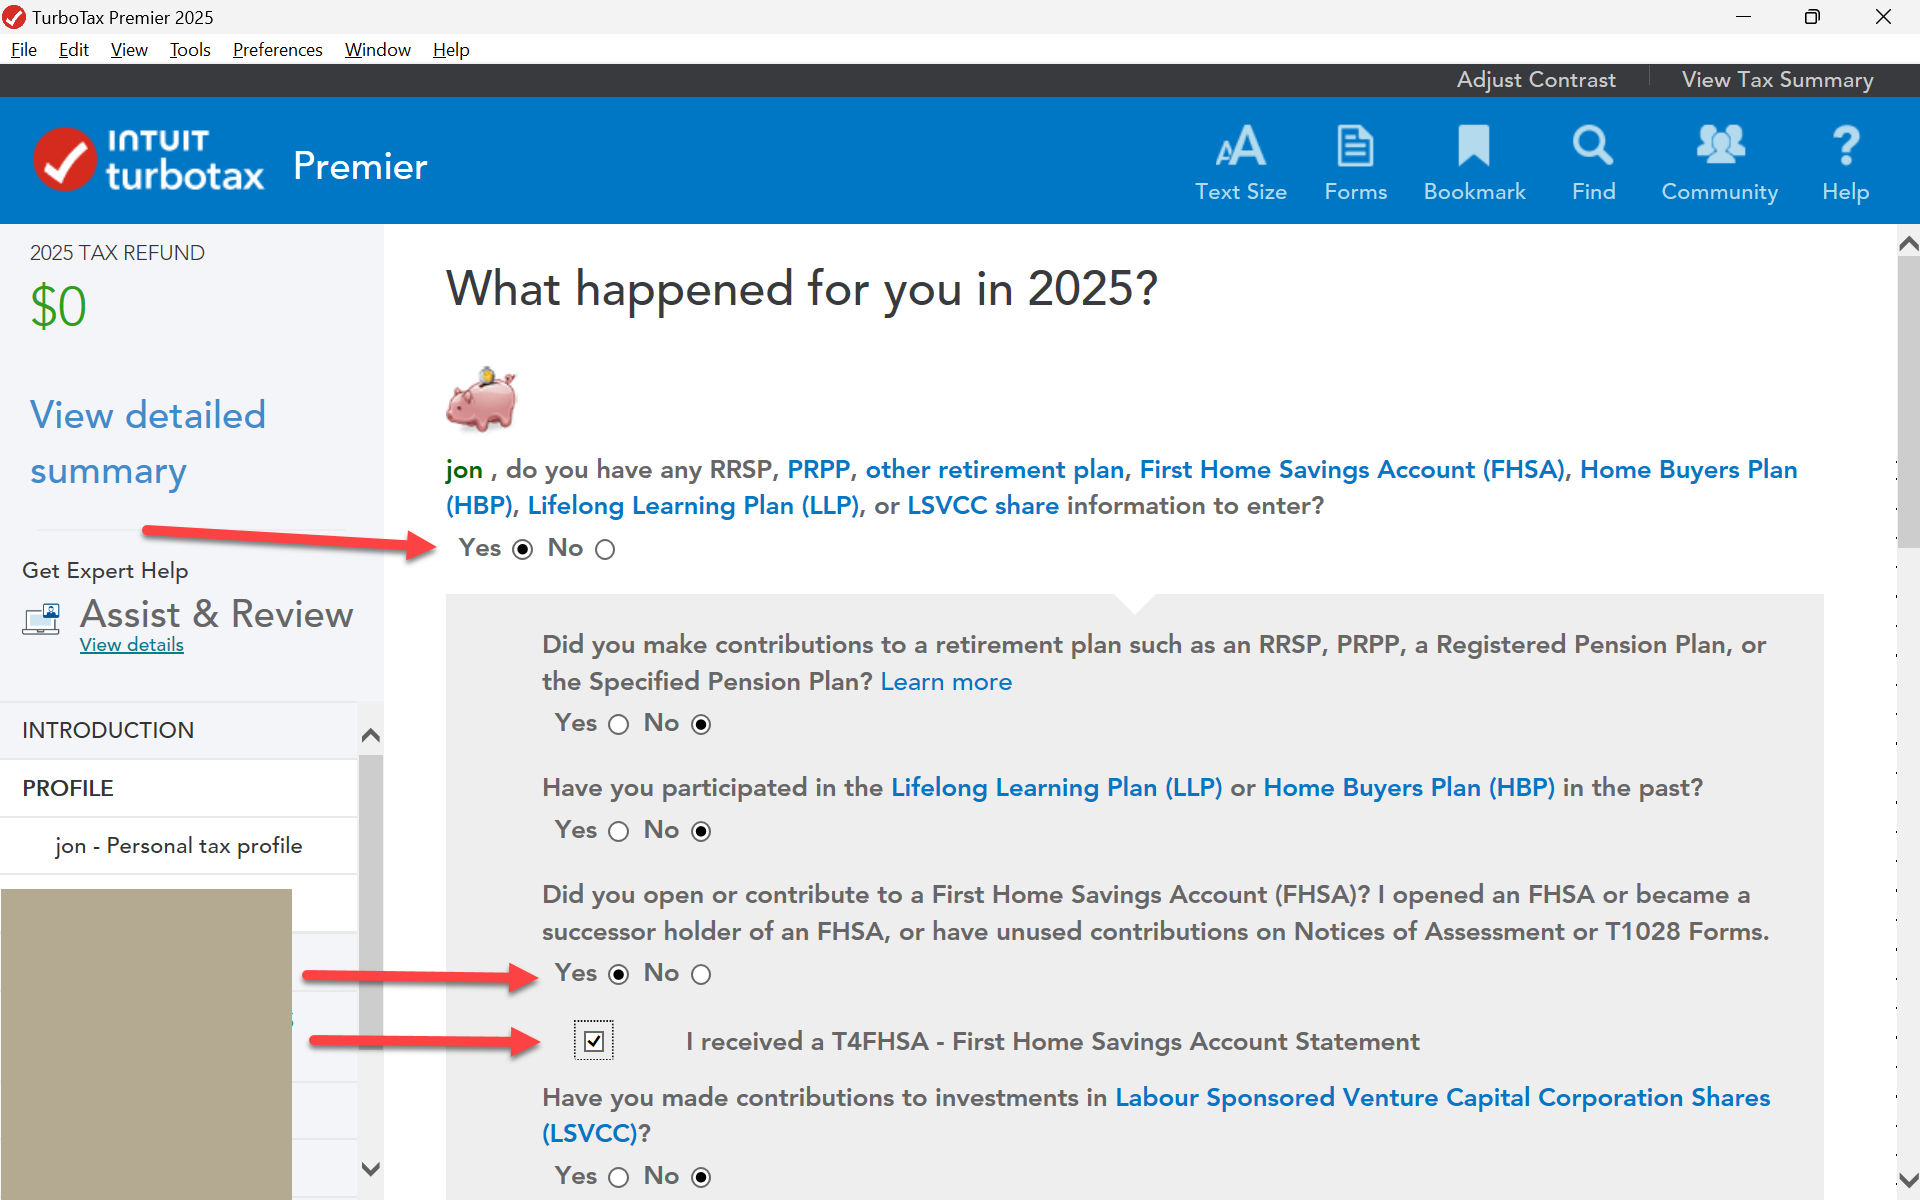The width and height of the screenshot is (1920, 1200).
Task: Collapse sidebar navigation with the up chevron
Action: (x=370, y=735)
